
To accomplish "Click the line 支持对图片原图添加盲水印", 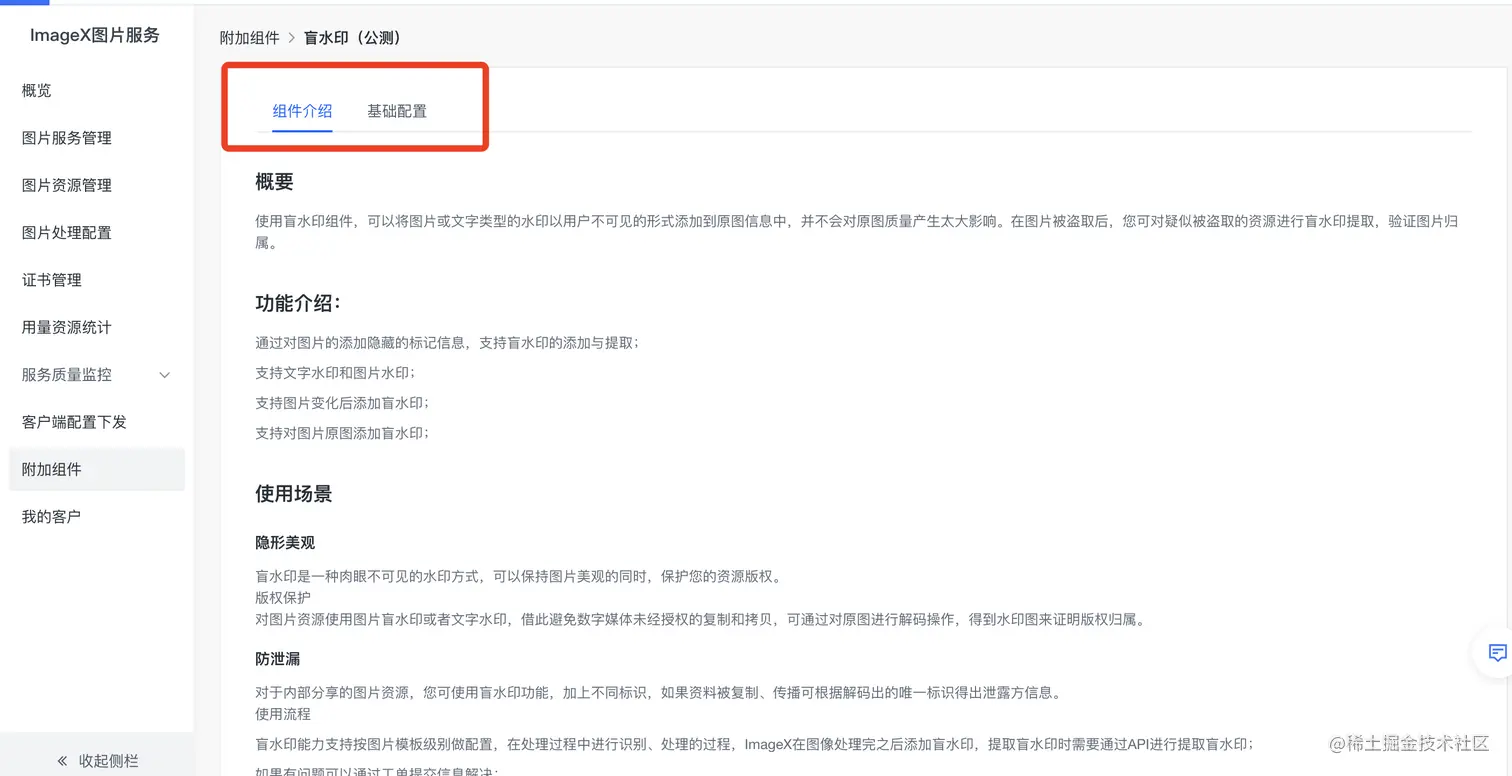I will (342, 433).
